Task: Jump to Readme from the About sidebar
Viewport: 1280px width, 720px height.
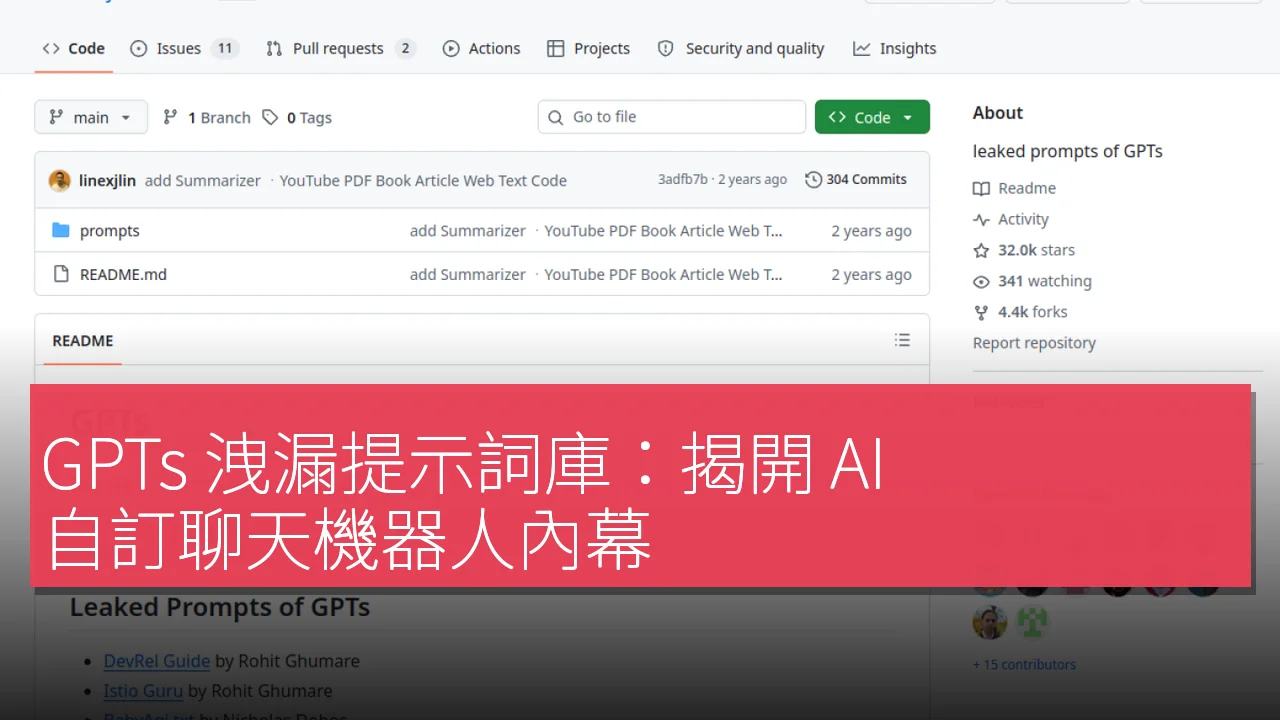Action: pyautogui.click(x=1014, y=188)
